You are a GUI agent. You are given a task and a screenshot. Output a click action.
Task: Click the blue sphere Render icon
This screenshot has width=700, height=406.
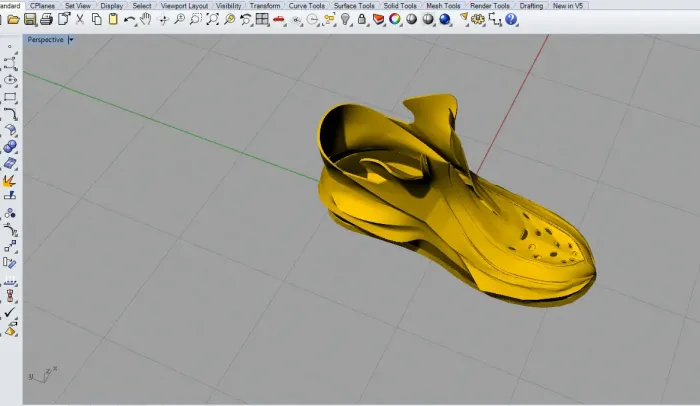445,20
